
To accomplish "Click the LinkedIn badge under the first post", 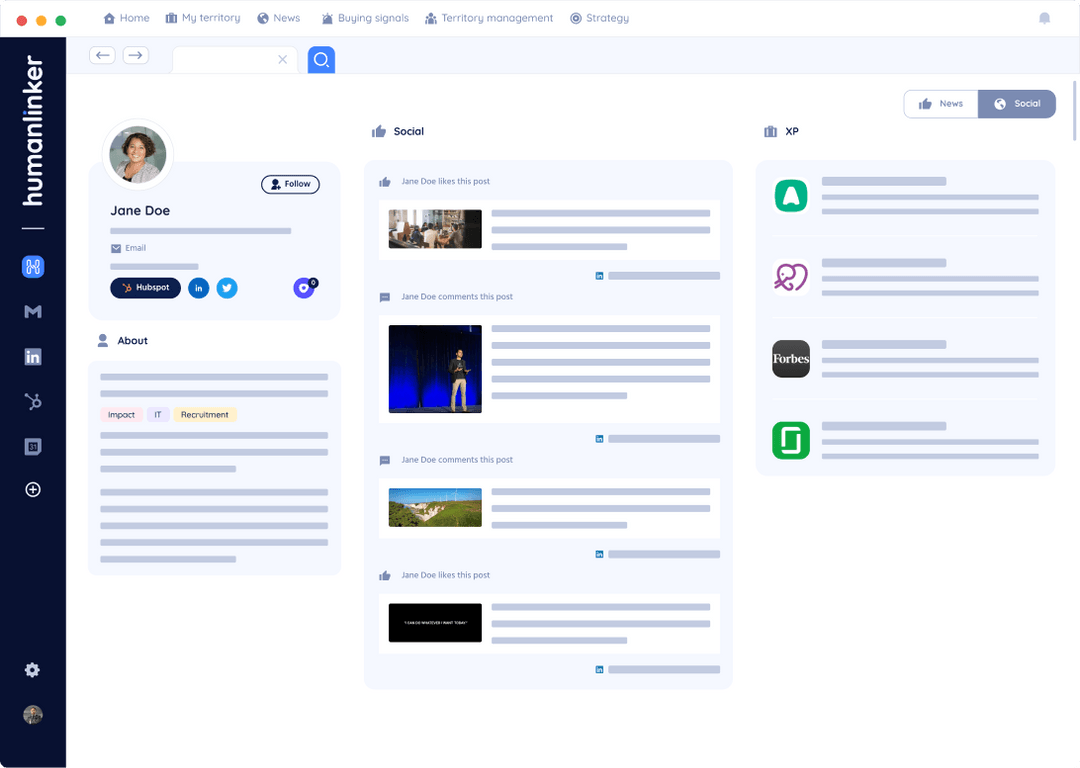I will [599, 273].
